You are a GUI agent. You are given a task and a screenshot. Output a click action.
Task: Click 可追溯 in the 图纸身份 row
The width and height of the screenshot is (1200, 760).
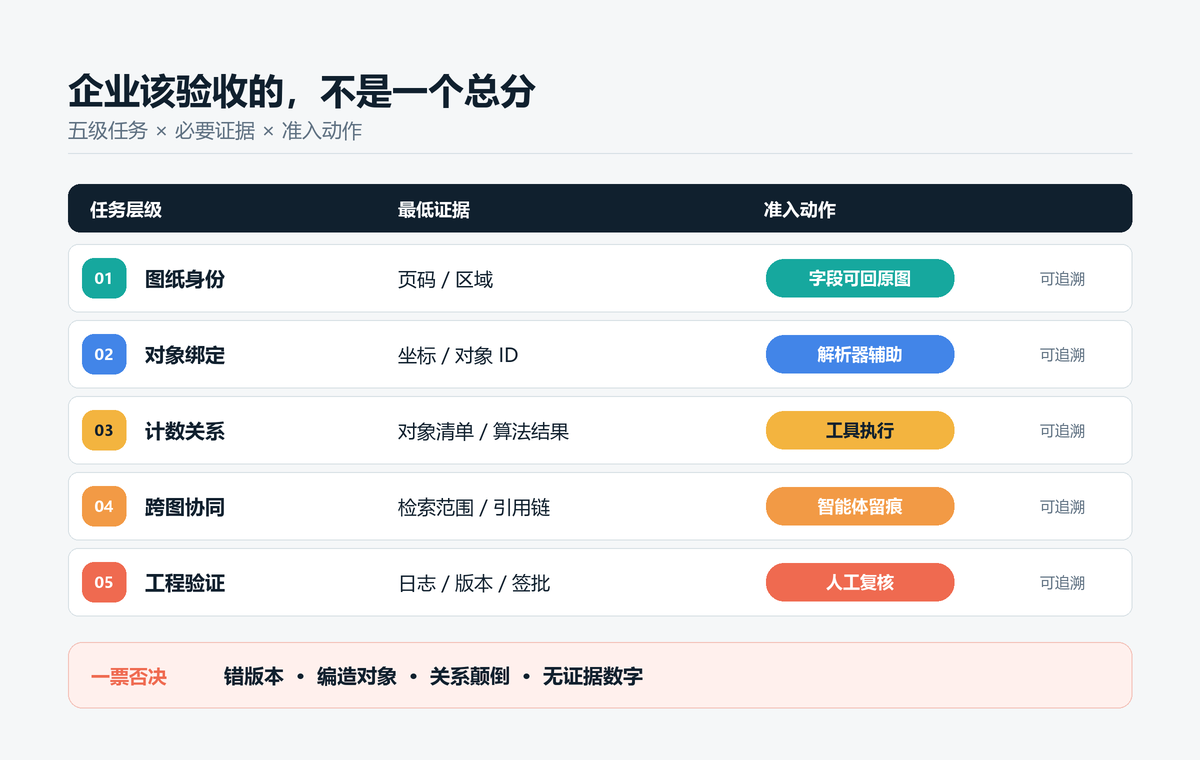point(1062,279)
